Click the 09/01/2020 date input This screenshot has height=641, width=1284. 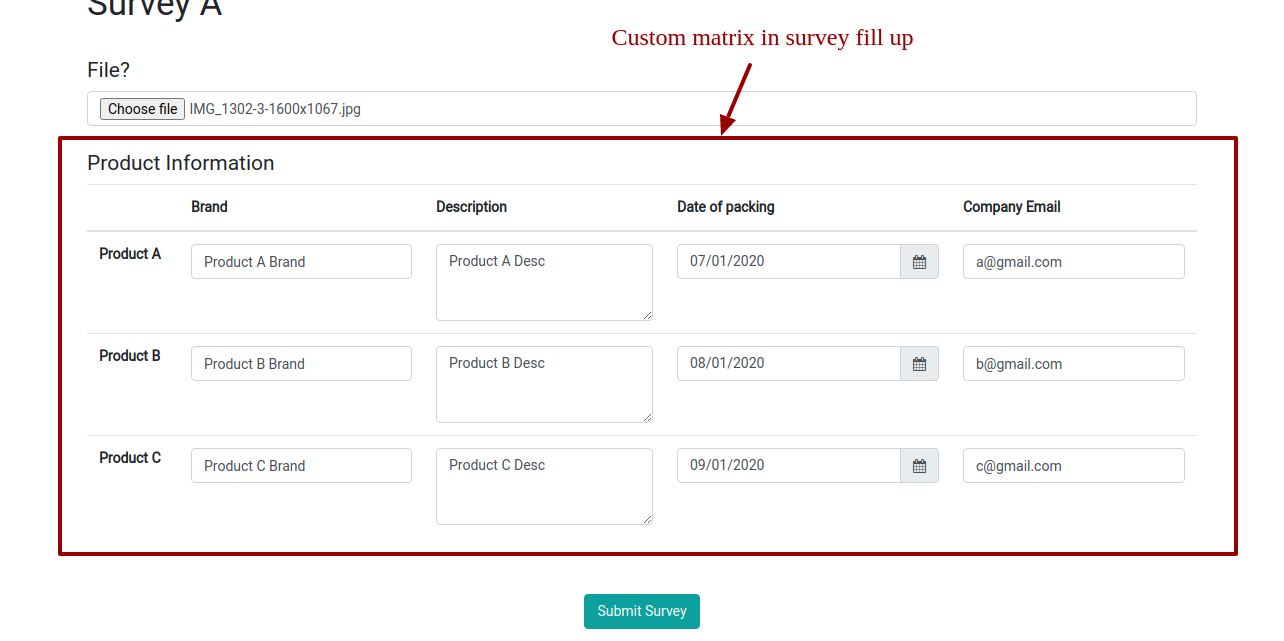[788, 466]
